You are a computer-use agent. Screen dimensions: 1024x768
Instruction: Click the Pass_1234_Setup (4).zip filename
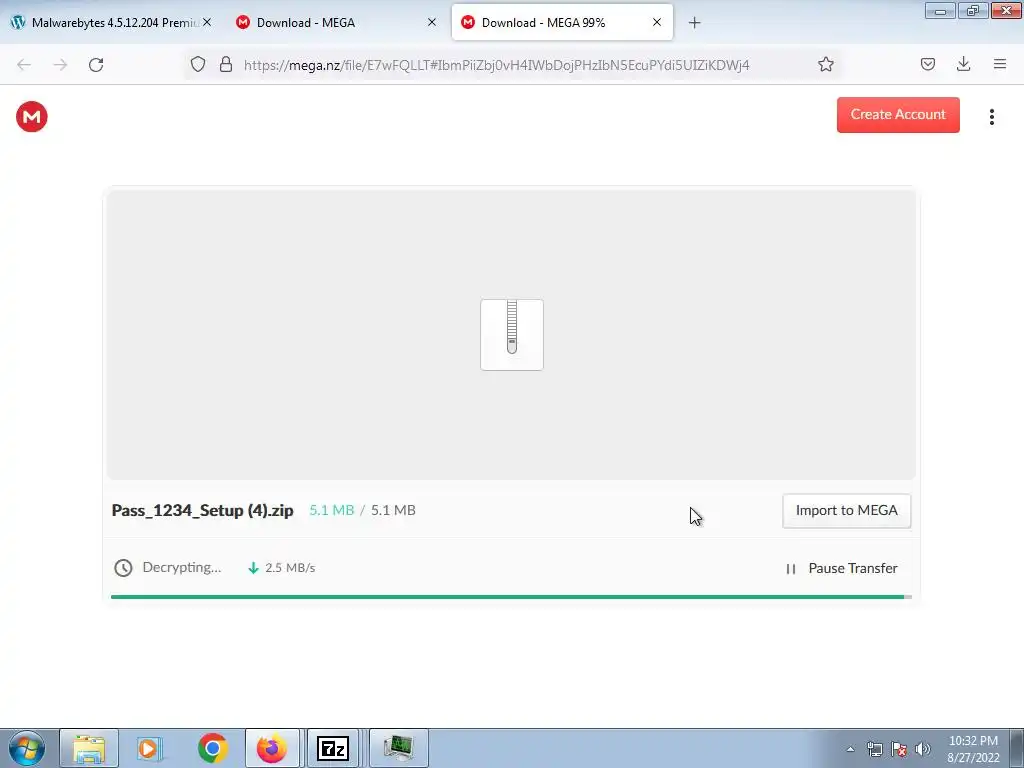[x=202, y=510]
